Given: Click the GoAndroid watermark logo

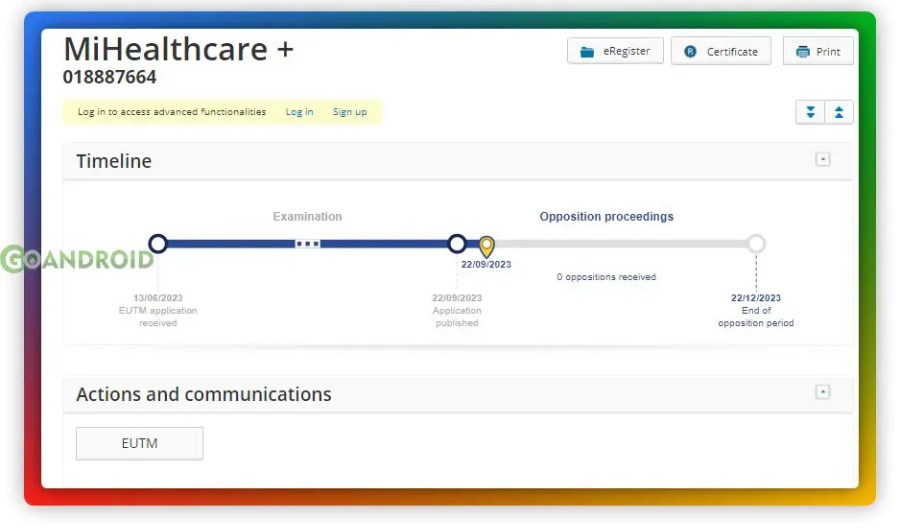Looking at the screenshot, I should tap(77, 260).
